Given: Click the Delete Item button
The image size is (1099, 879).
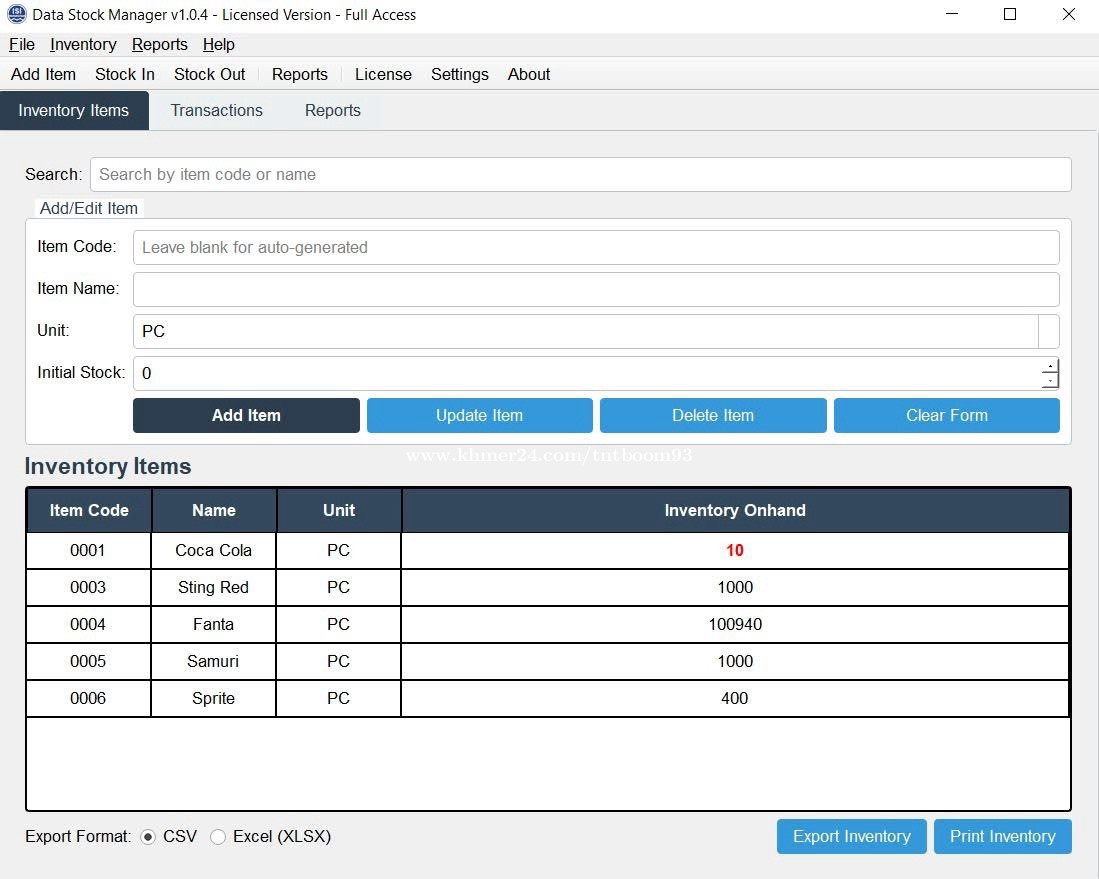Looking at the screenshot, I should click(x=713, y=416).
